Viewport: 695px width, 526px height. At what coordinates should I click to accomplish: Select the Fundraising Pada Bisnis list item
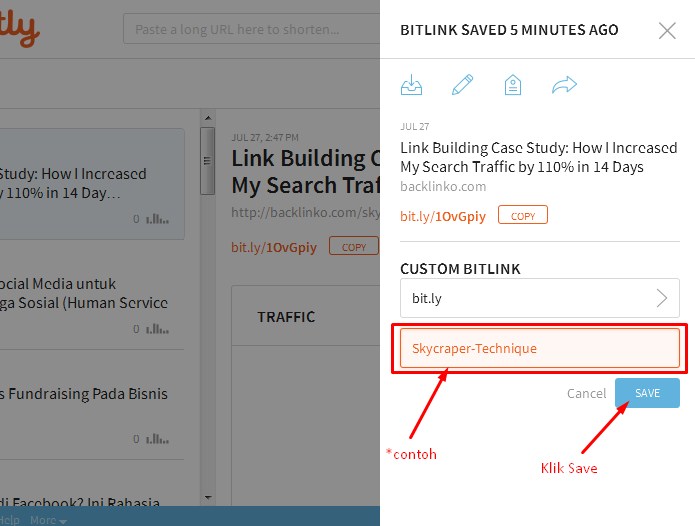click(92, 405)
